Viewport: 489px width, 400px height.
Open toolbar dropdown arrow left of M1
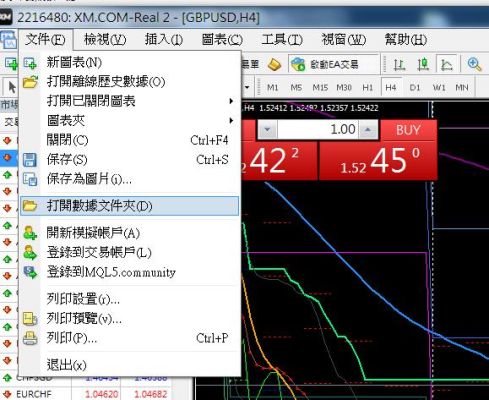click(x=247, y=88)
